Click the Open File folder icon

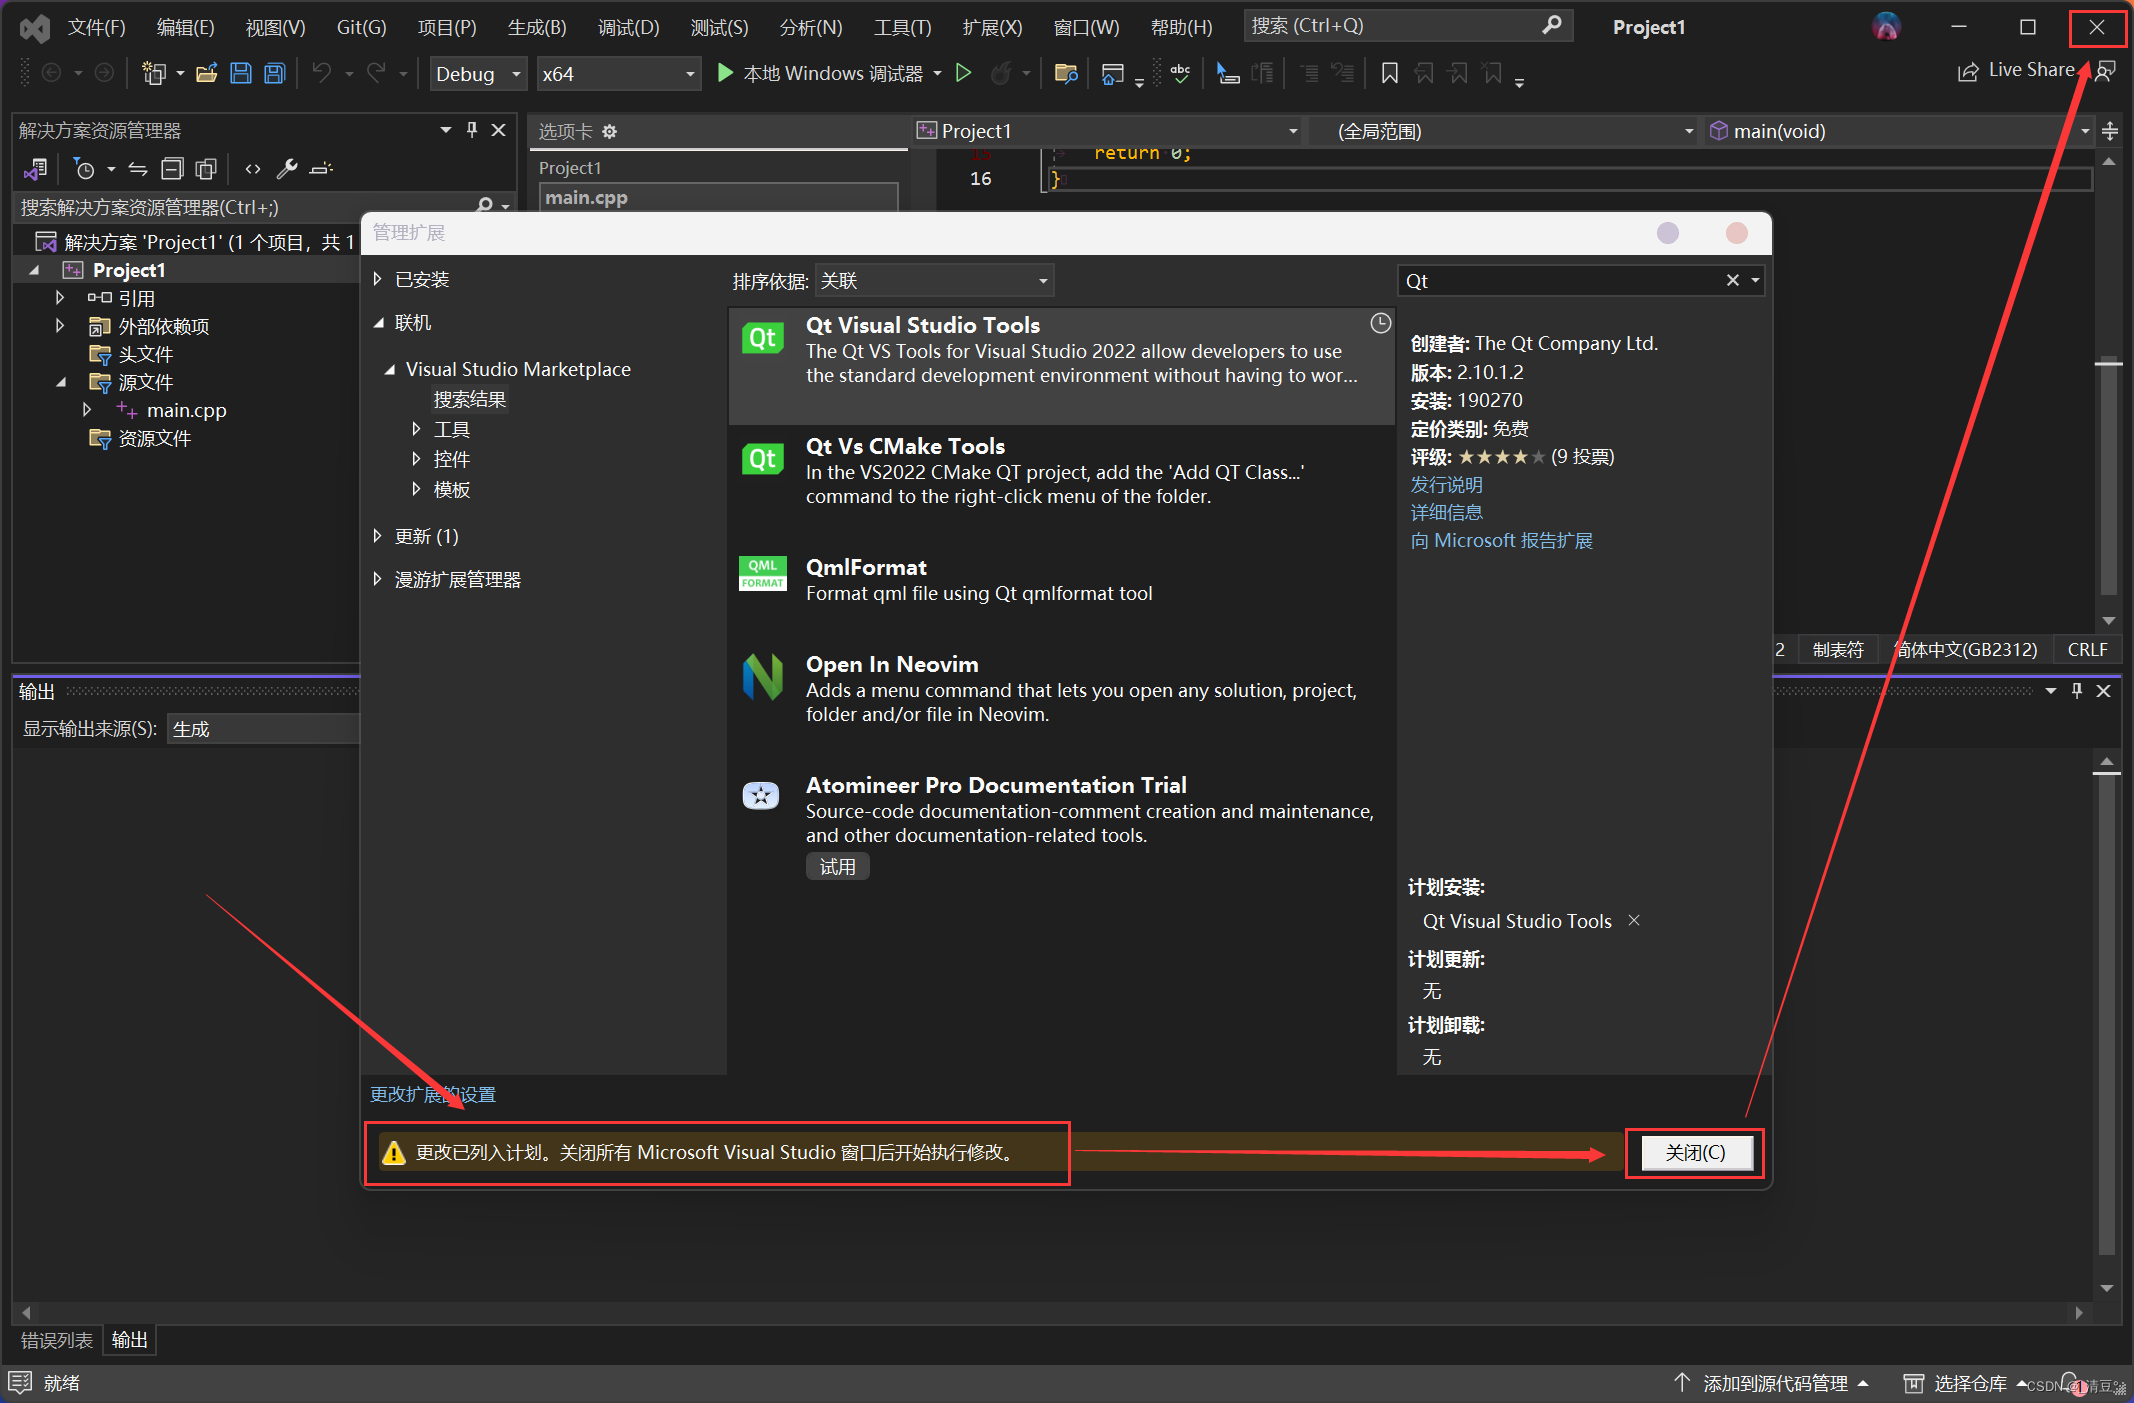coord(207,73)
